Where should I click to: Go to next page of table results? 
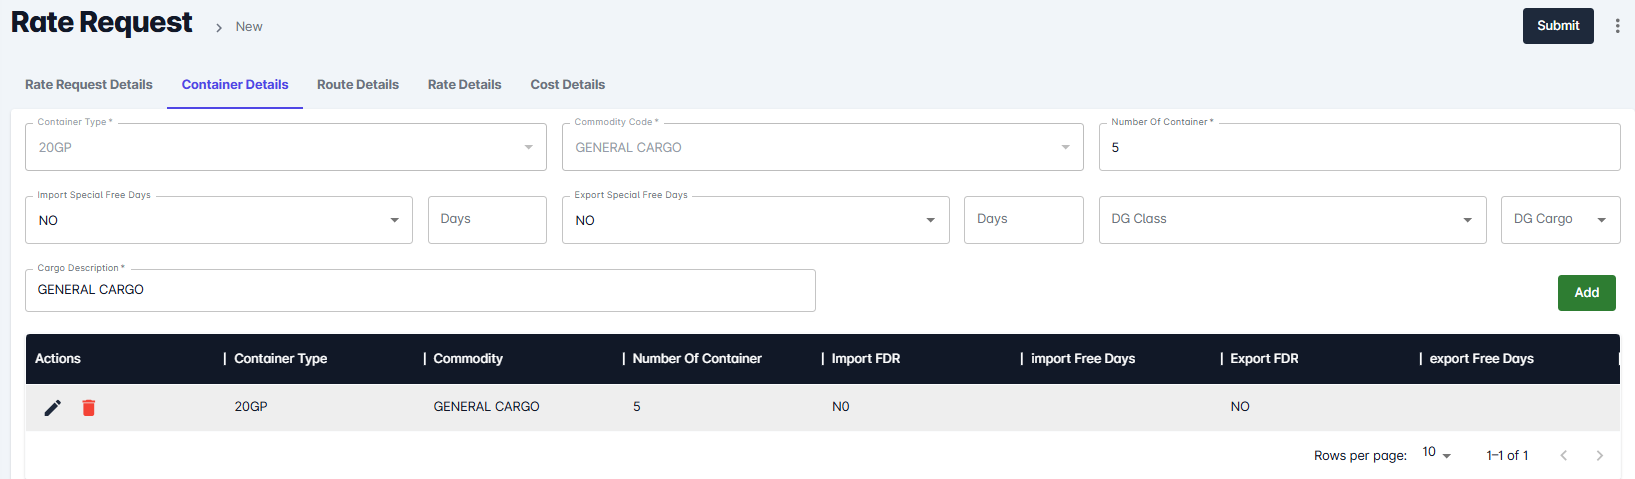(1599, 455)
